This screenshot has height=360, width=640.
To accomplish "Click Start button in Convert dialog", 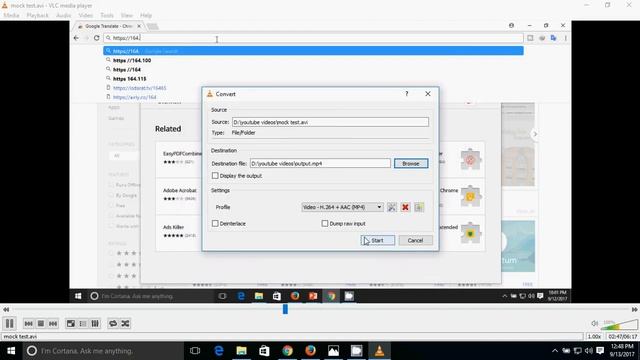I will coord(378,240).
